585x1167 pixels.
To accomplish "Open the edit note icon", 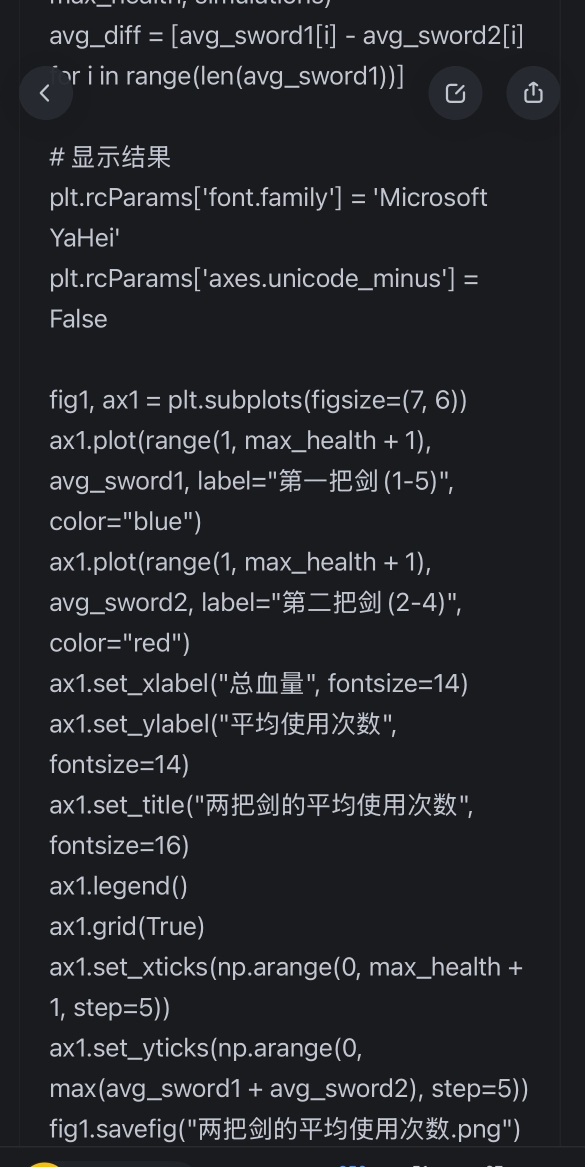I will click(455, 93).
